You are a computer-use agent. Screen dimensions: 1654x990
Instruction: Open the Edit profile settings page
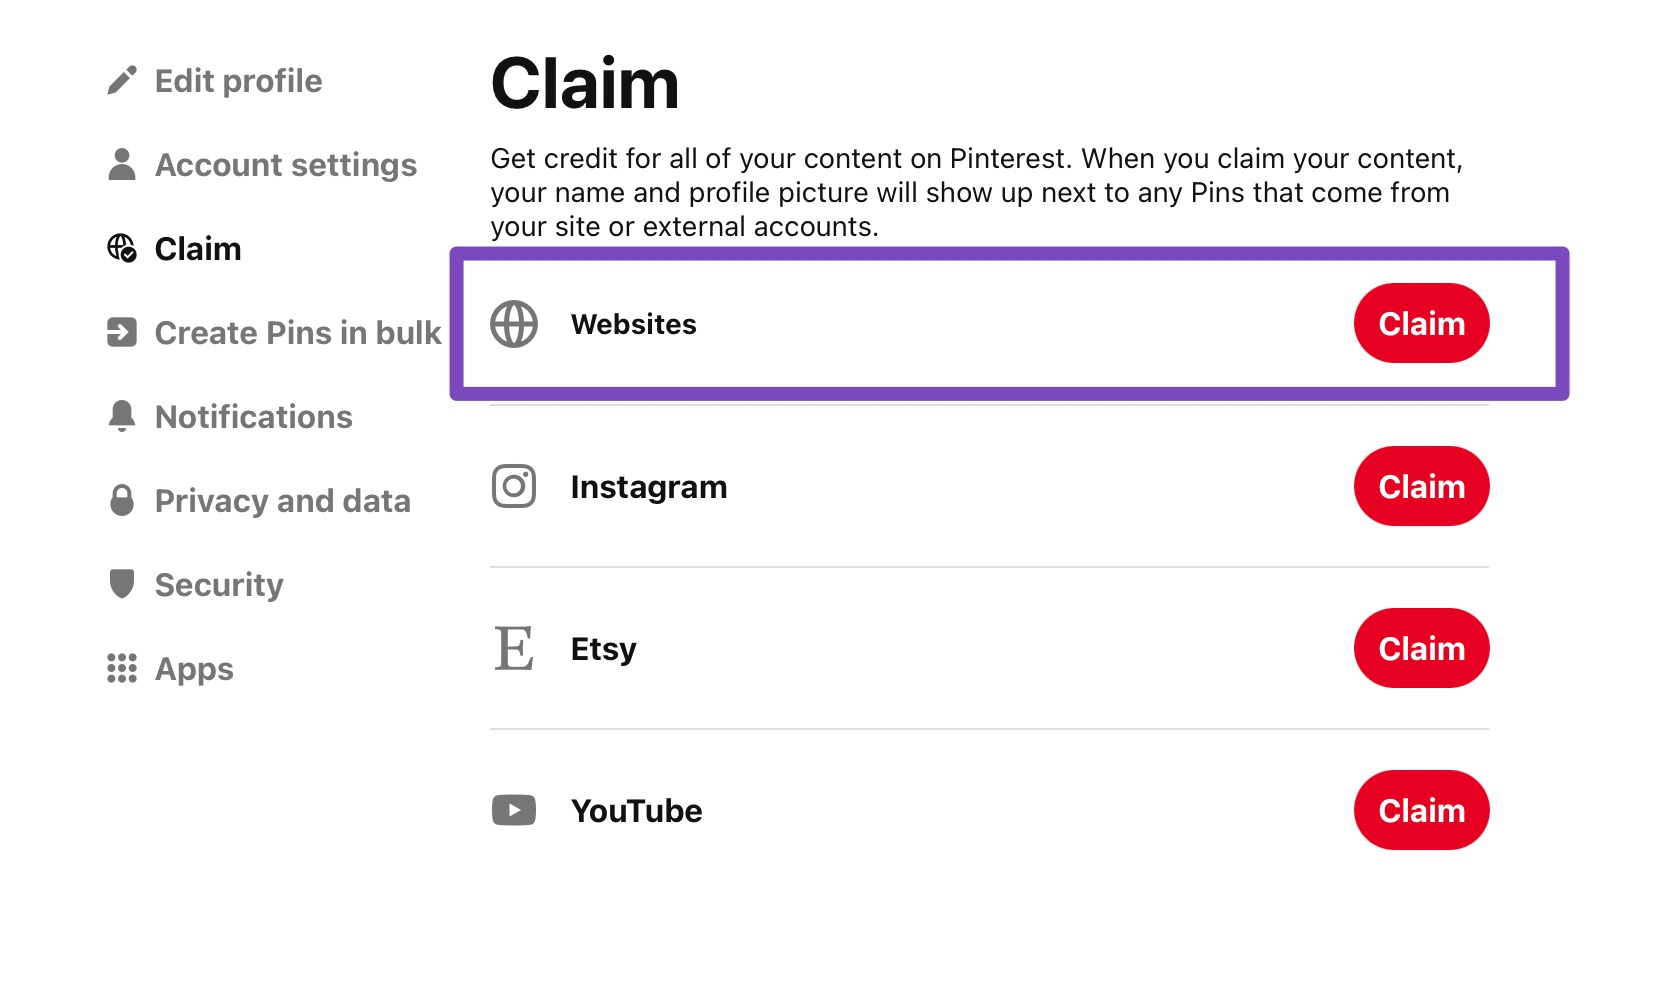238,81
